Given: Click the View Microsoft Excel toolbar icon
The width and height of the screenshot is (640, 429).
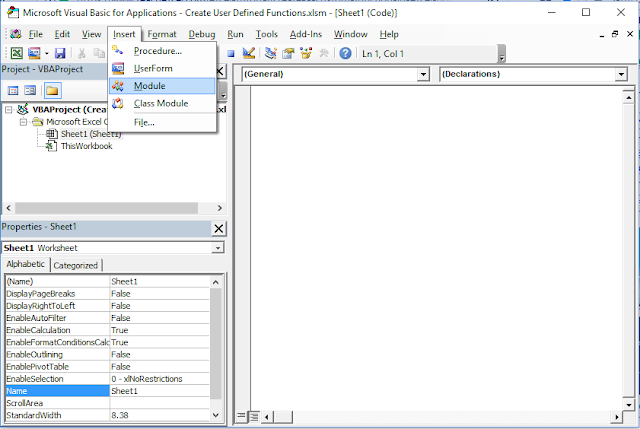Looking at the screenshot, I should point(17,53).
